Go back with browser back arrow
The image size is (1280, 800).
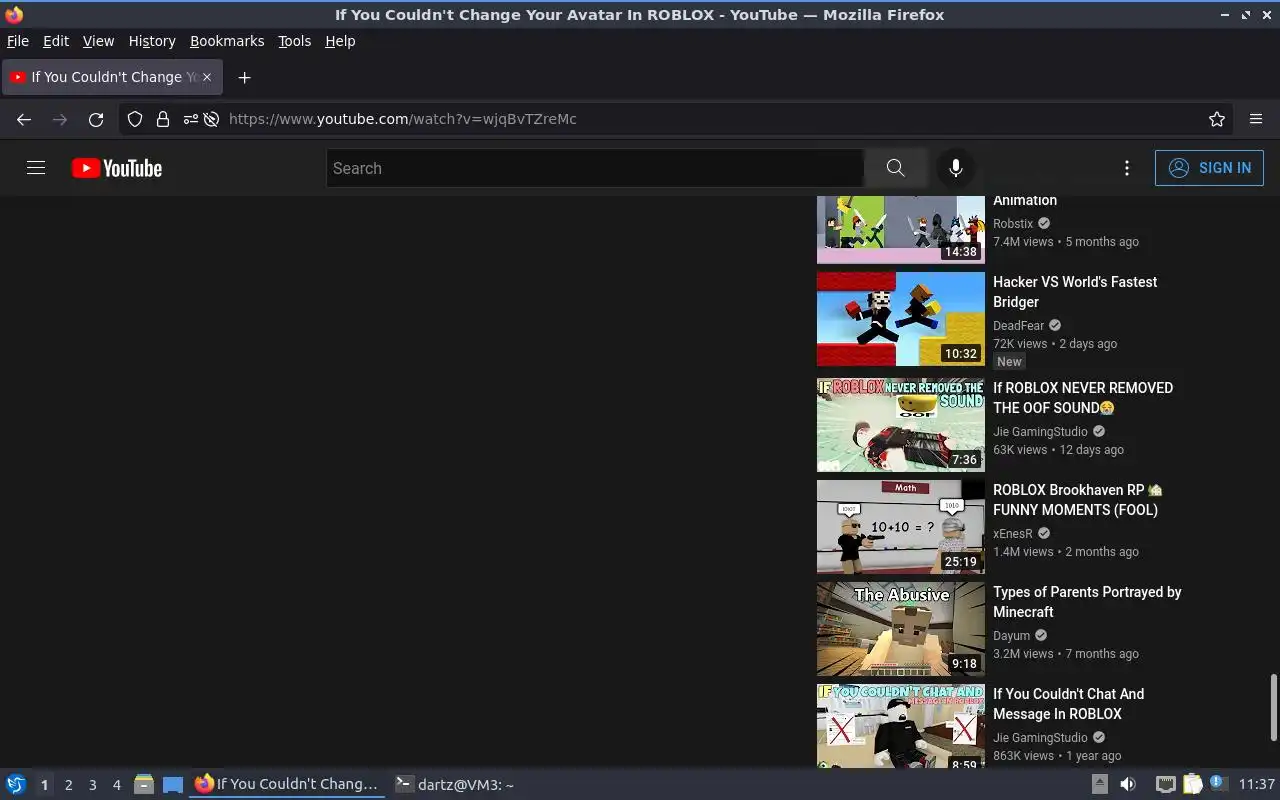pos(24,119)
